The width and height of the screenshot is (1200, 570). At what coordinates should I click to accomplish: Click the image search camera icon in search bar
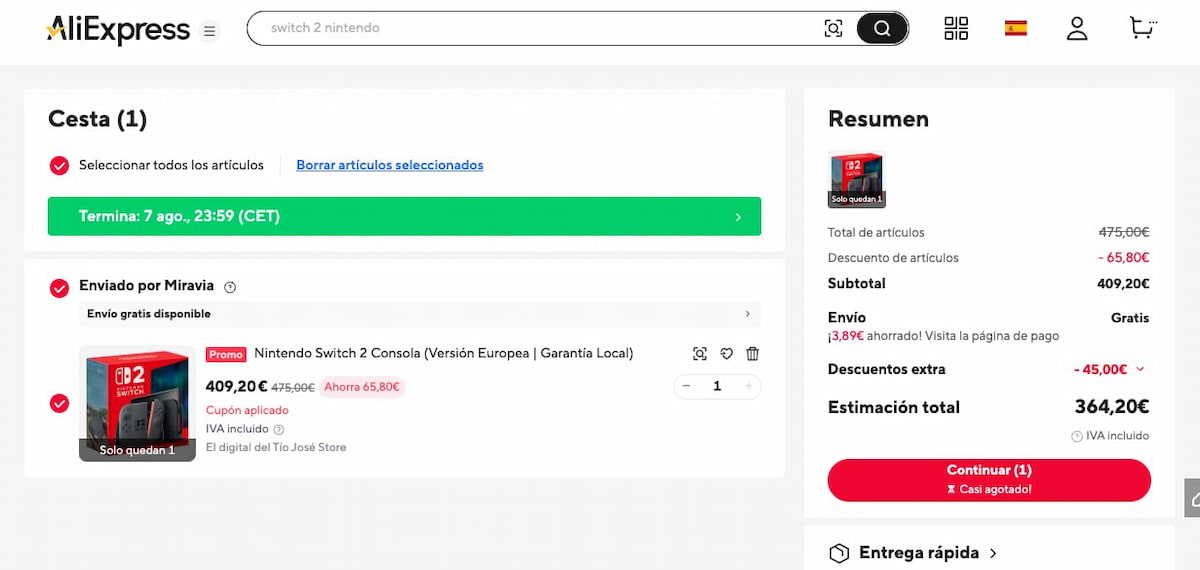(833, 28)
